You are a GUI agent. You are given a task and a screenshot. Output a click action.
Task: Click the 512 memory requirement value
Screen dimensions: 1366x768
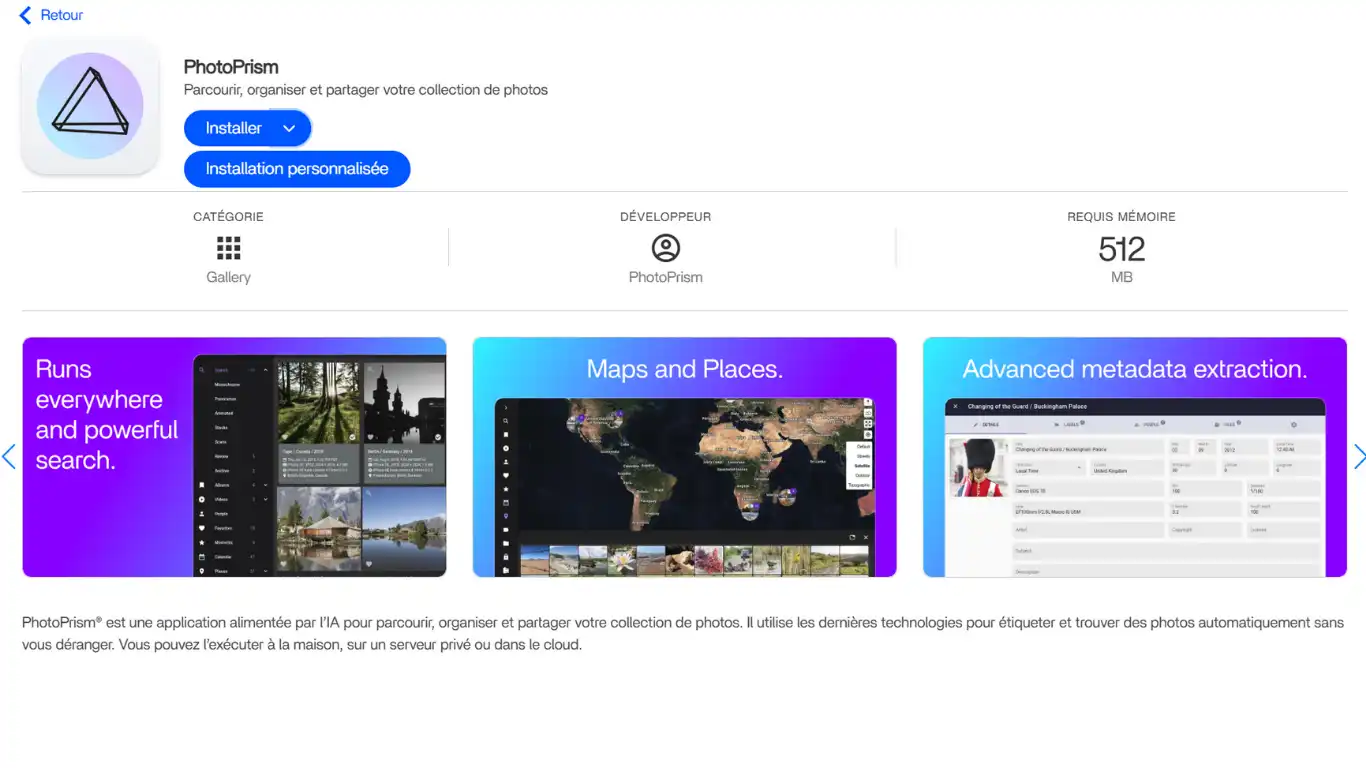point(1121,248)
